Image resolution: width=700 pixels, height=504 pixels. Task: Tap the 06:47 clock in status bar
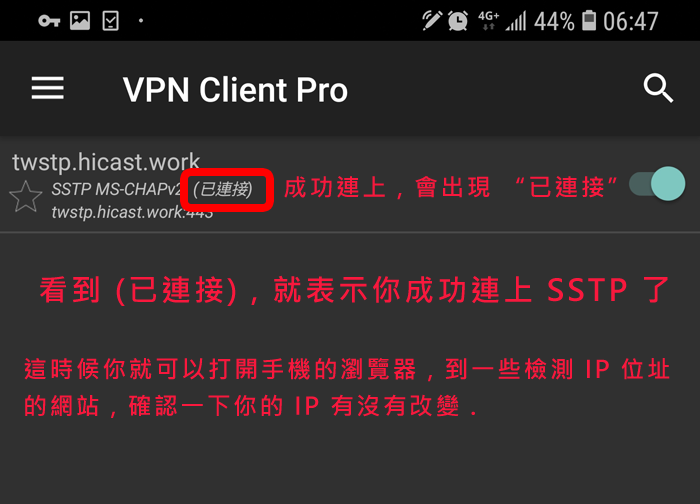pos(631,21)
